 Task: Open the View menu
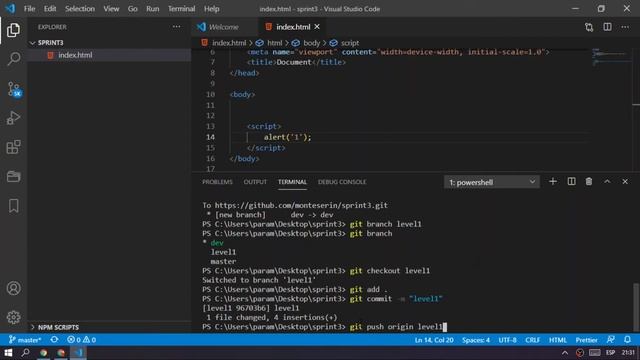tap(111, 9)
